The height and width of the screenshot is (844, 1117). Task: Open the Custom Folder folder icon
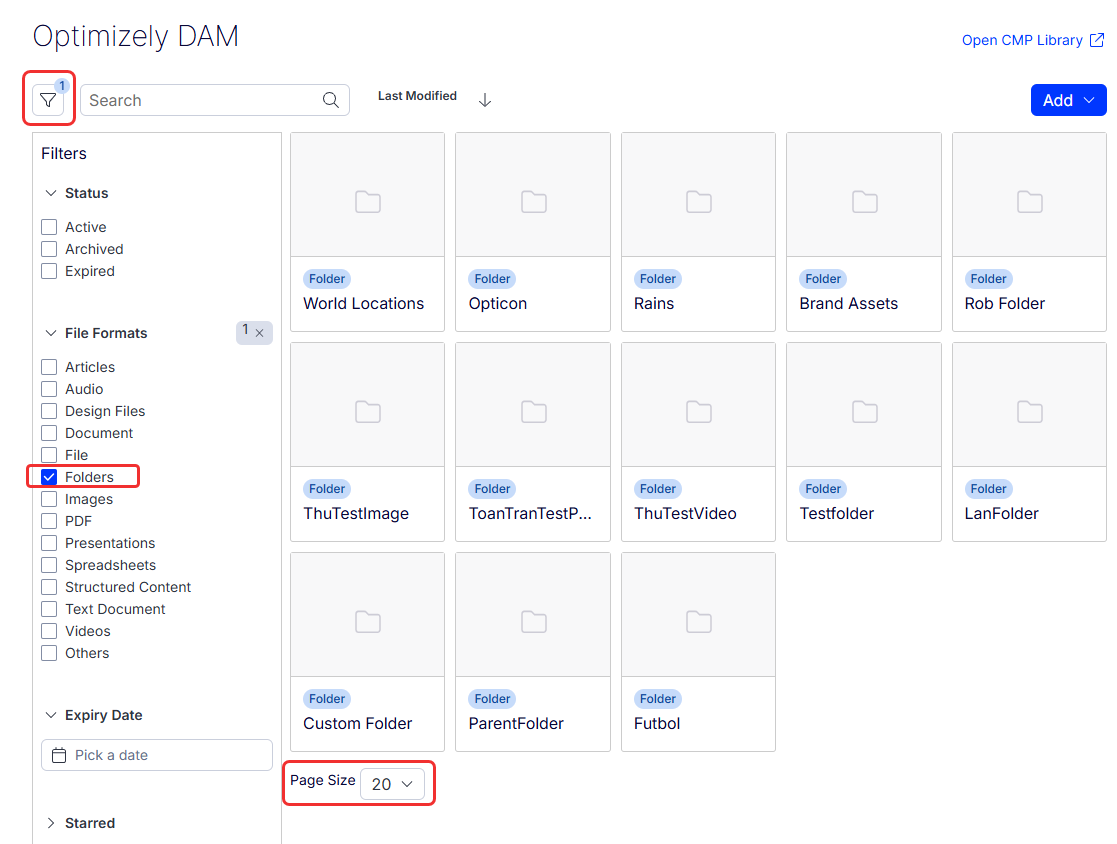click(368, 622)
